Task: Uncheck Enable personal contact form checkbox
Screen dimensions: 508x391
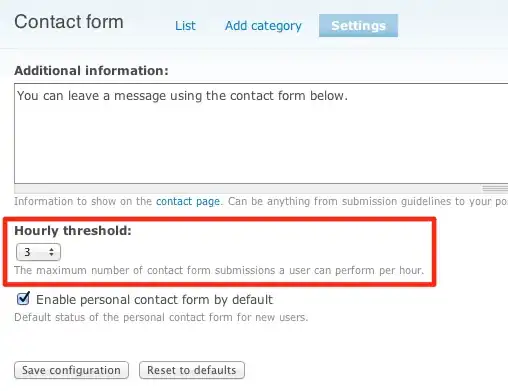Action: tap(23, 299)
